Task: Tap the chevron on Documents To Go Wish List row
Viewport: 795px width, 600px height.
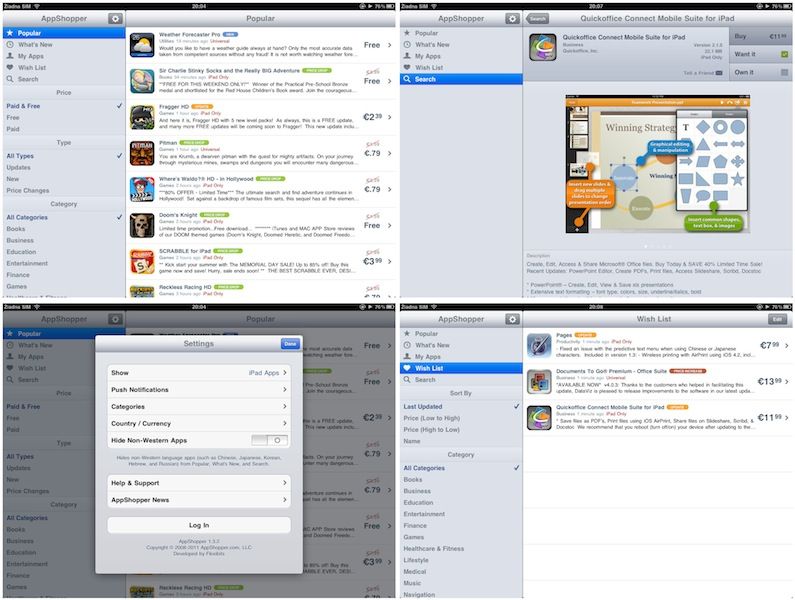Action: tap(787, 381)
